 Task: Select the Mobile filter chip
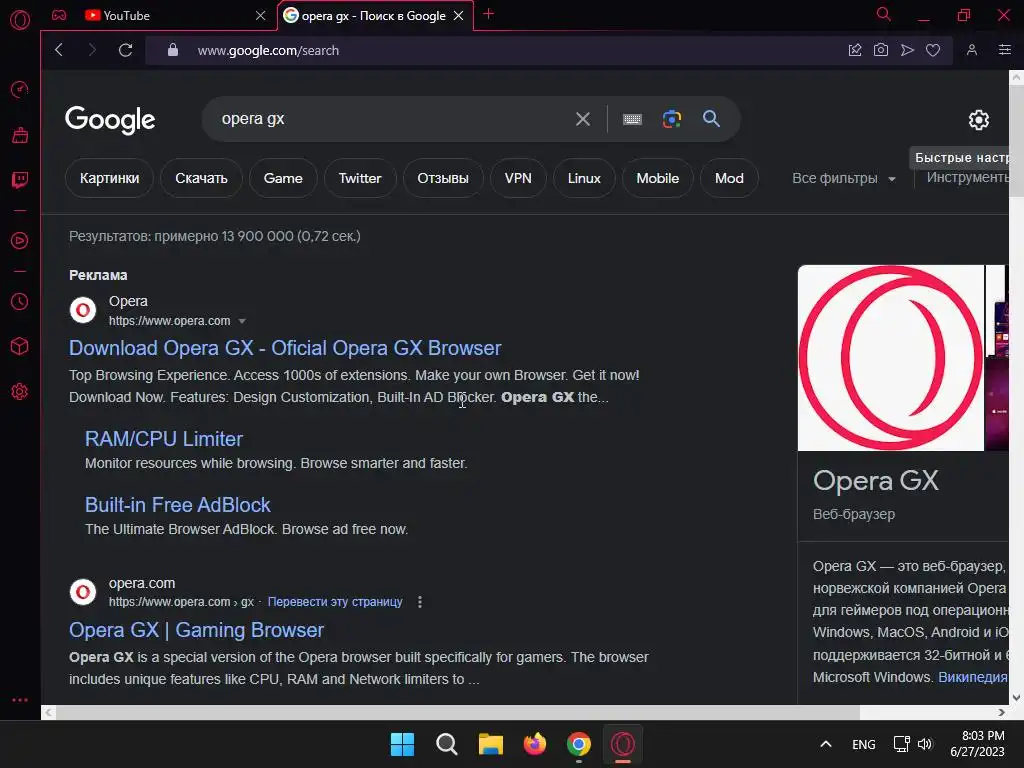pyautogui.click(x=658, y=178)
